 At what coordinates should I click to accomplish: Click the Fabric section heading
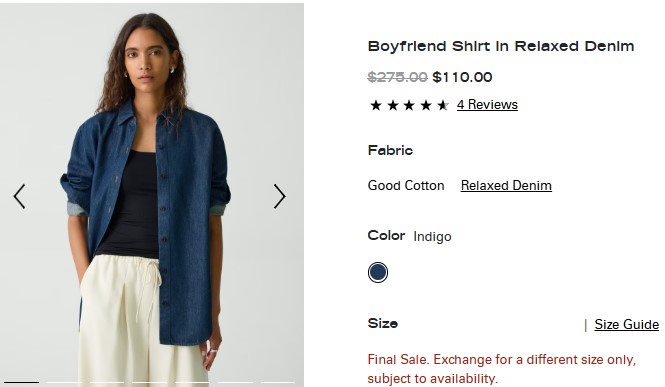tap(390, 150)
